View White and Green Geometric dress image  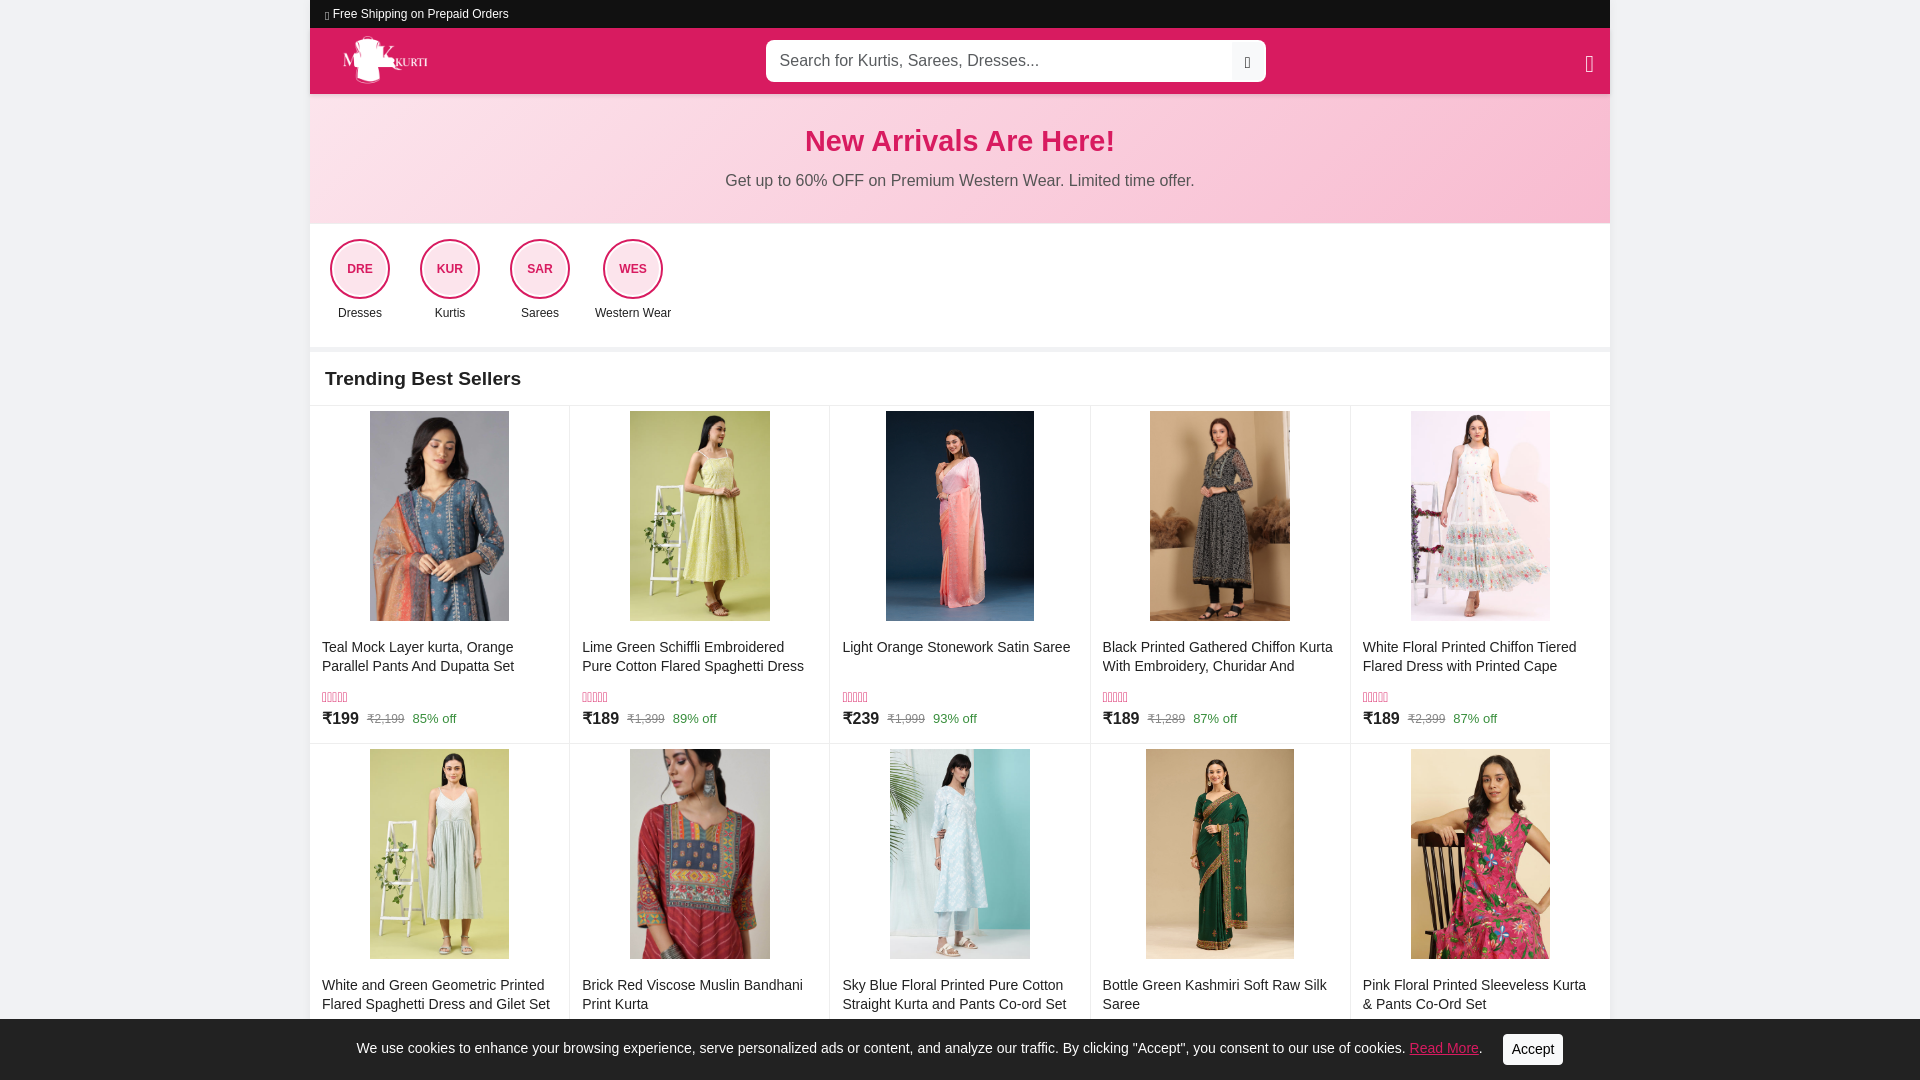click(439, 854)
